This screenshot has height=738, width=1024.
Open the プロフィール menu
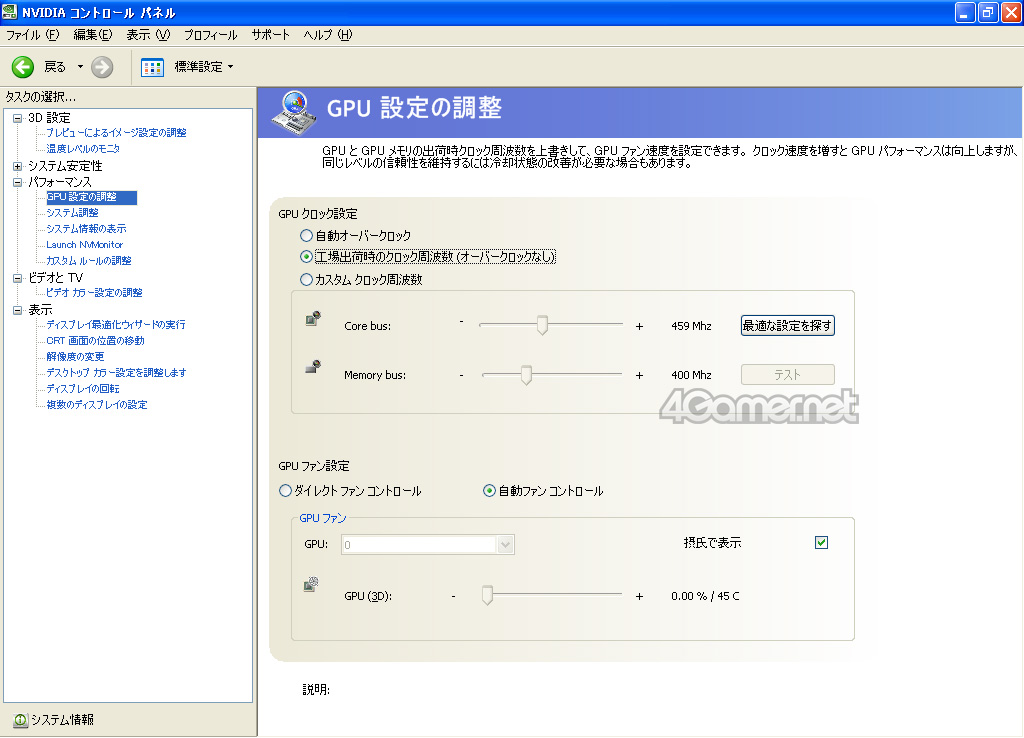pos(210,35)
